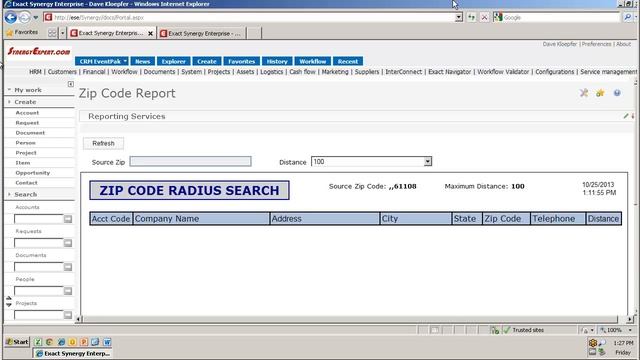Click the Word quick launch icon
The height and width of the screenshot is (360, 640).
coord(107,342)
